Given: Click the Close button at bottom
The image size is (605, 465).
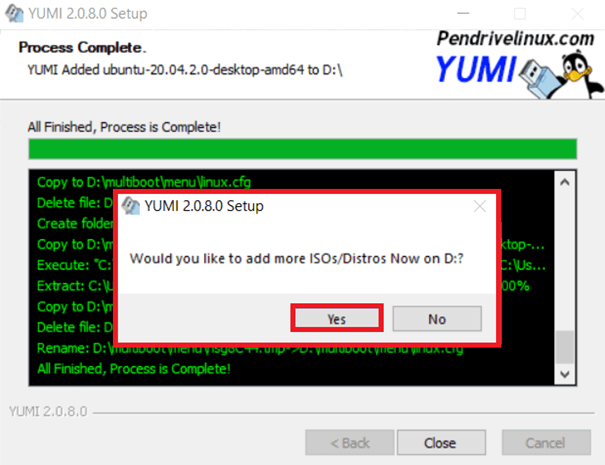Looking at the screenshot, I should [x=441, y=442].
